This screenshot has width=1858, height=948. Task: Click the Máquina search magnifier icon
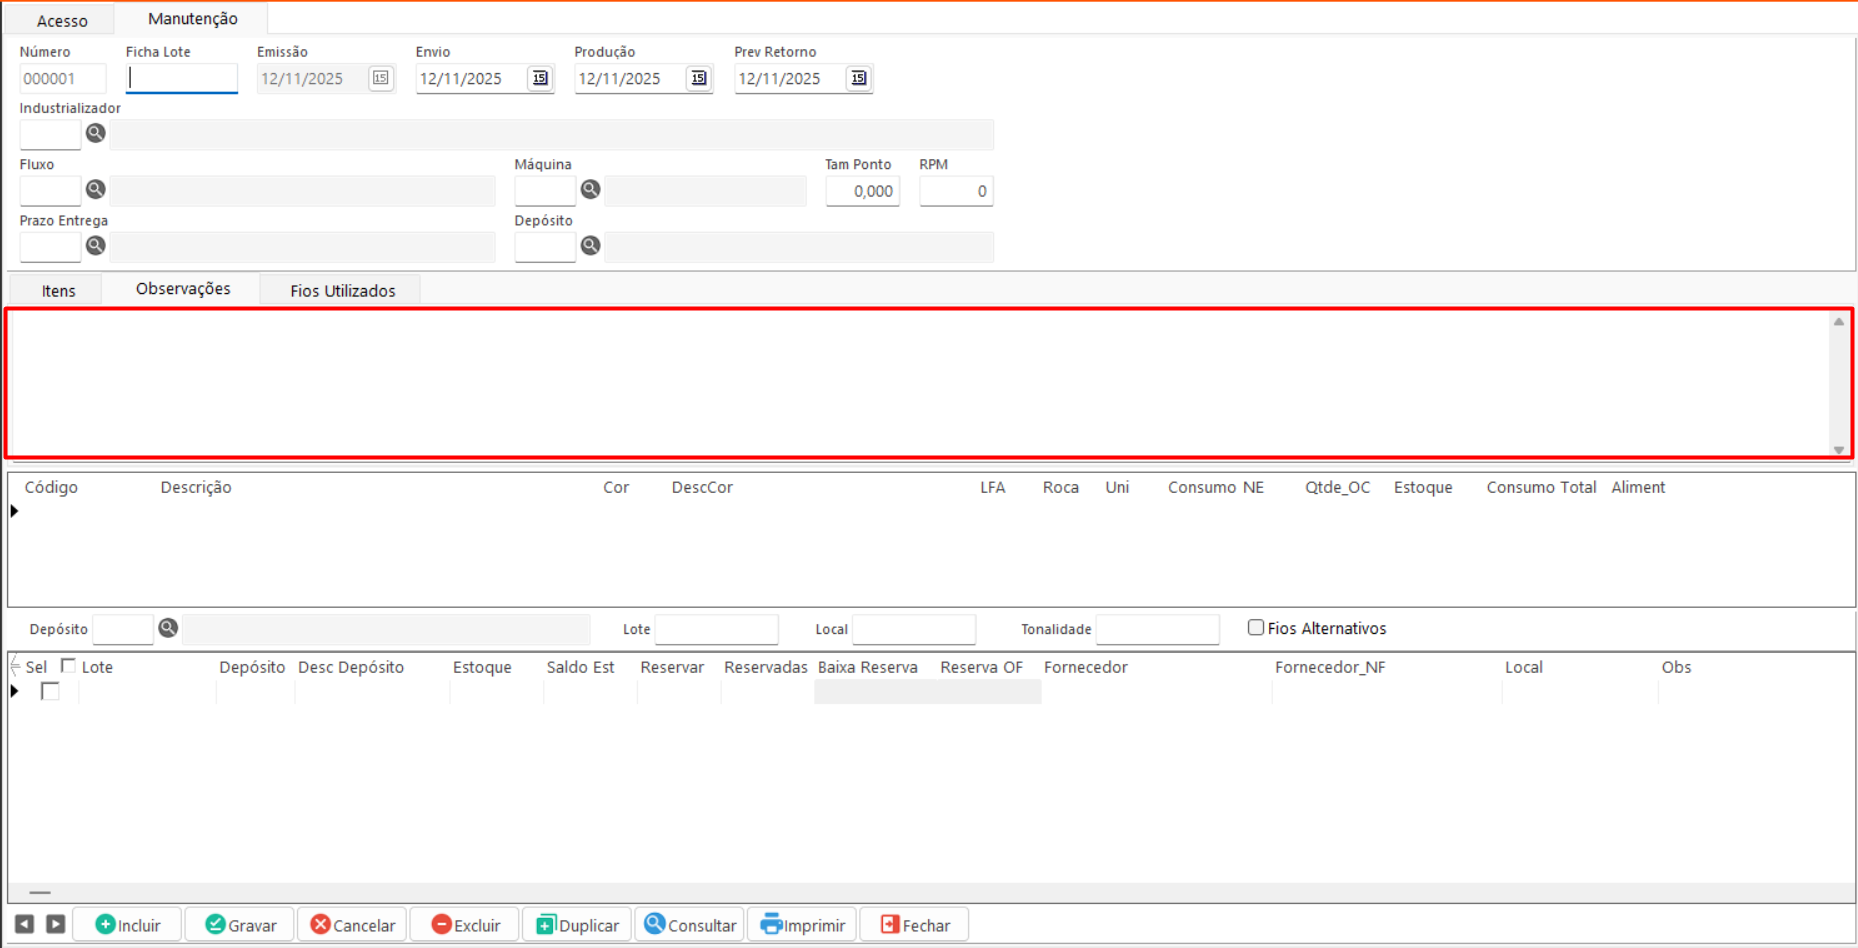coord(590,189)
